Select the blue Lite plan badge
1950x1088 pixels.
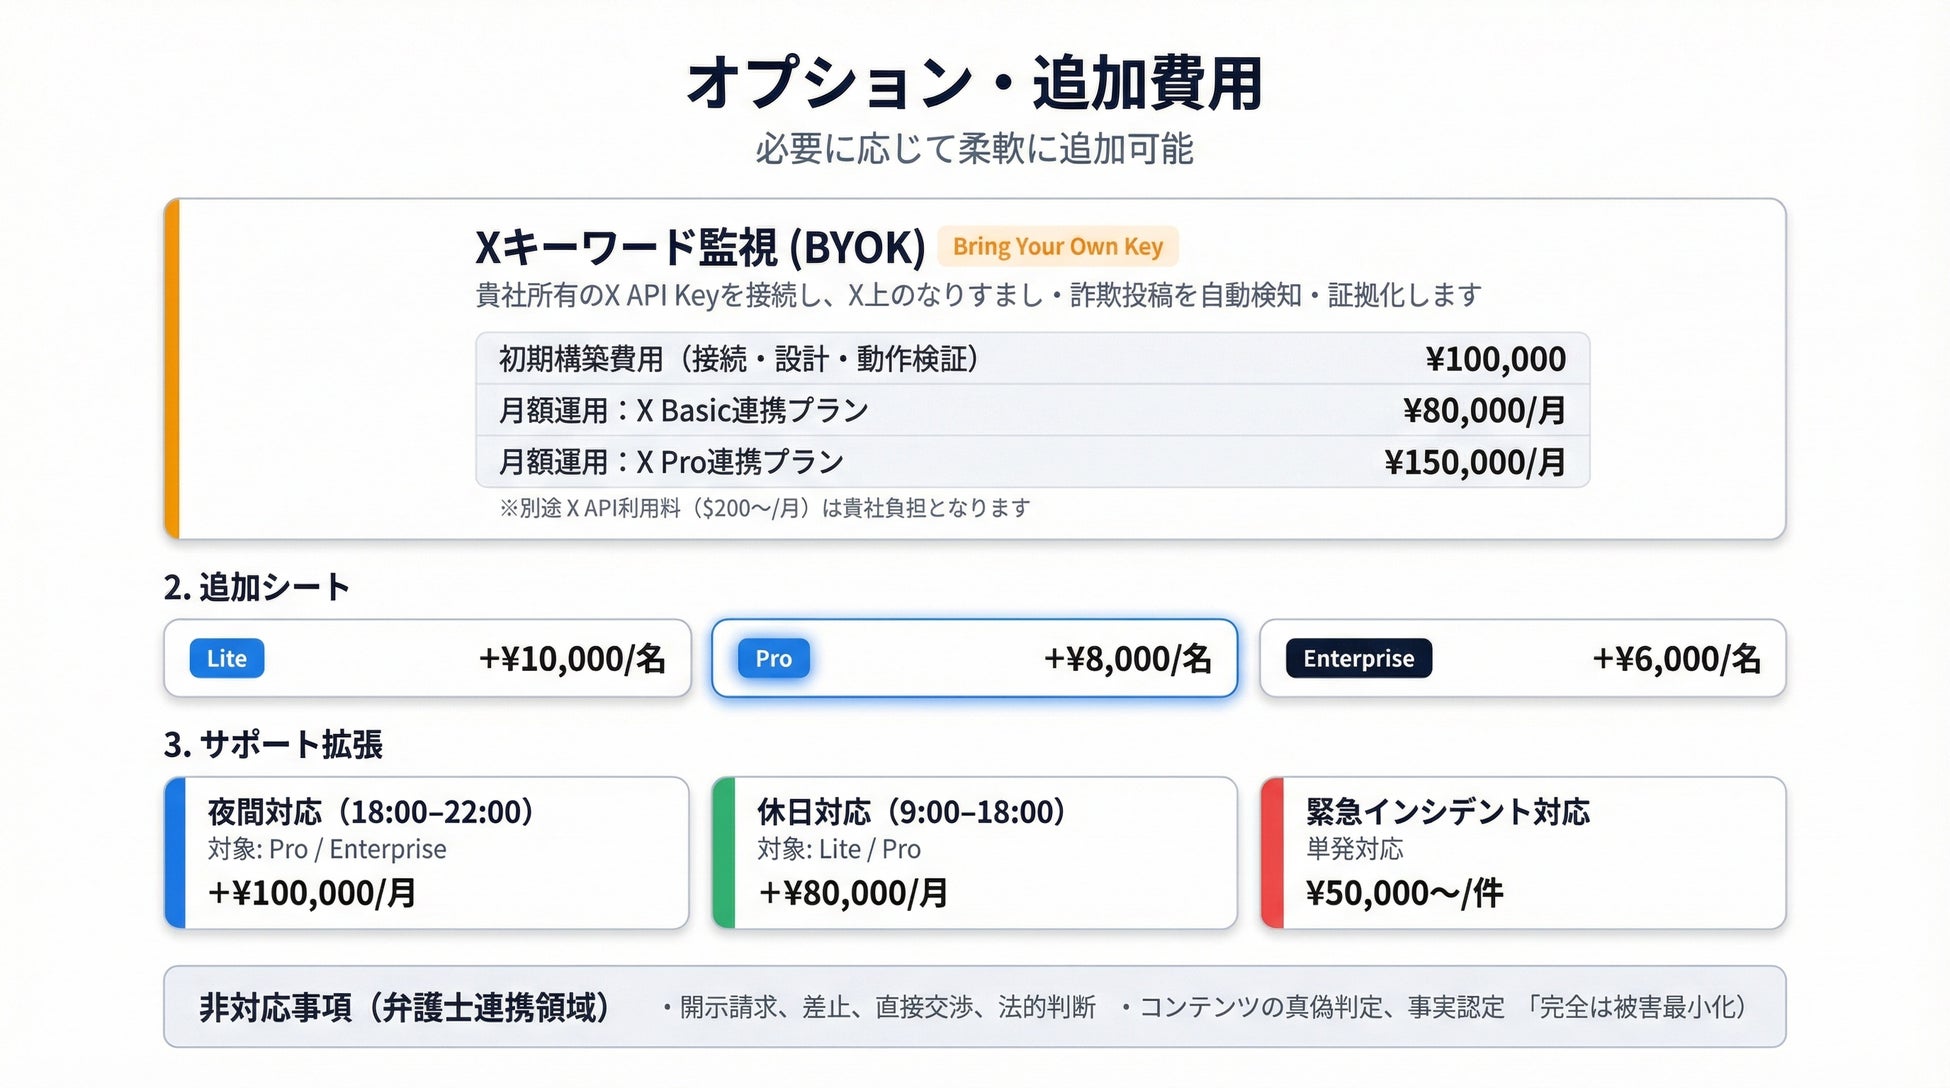tap(227, 658)
